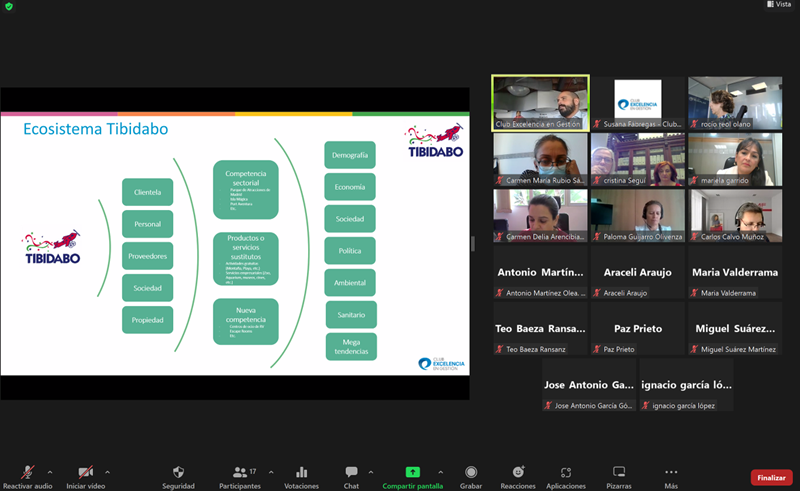The height and width of the screenshot is (491, 800).
Task: Click Competencia sectorial box on slide
Action: coord(246,190)
